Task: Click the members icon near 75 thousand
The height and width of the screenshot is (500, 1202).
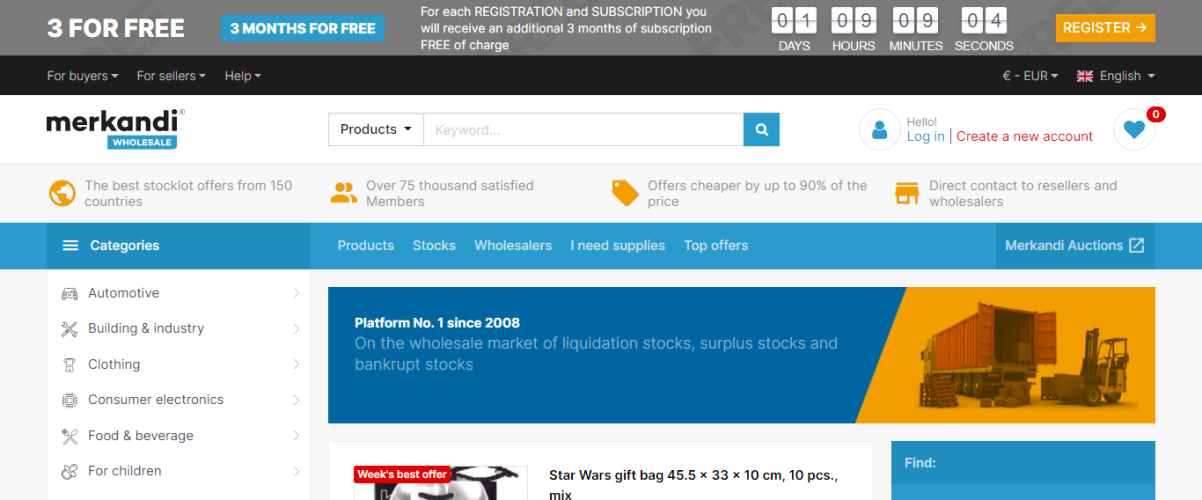Action: click(x=344, y=192)
